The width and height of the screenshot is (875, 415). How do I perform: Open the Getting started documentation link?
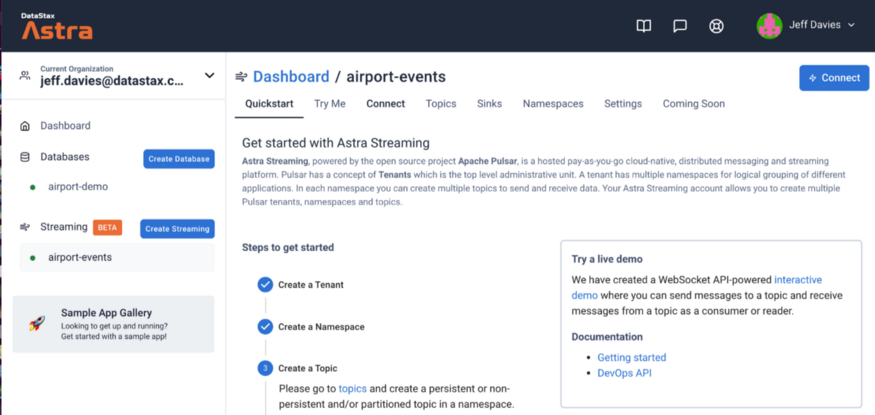click(x=631, y=357)
